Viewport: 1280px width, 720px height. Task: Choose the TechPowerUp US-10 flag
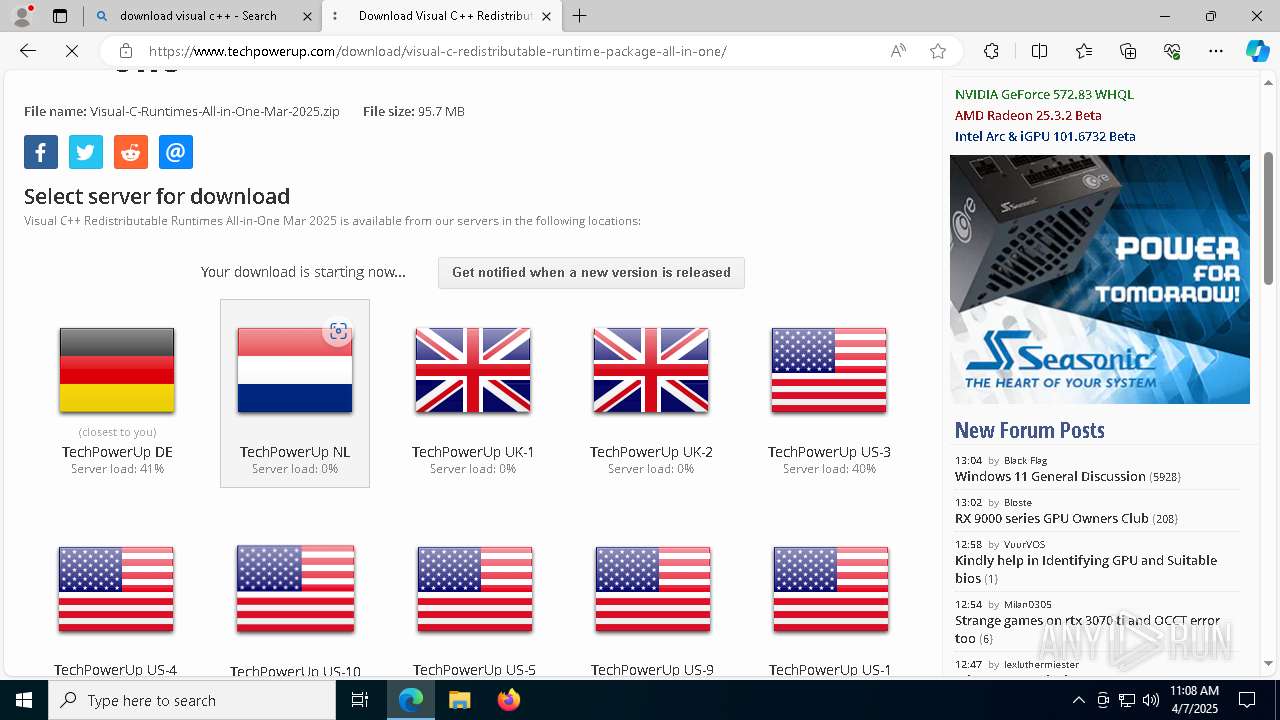click(x=295, y=589)
